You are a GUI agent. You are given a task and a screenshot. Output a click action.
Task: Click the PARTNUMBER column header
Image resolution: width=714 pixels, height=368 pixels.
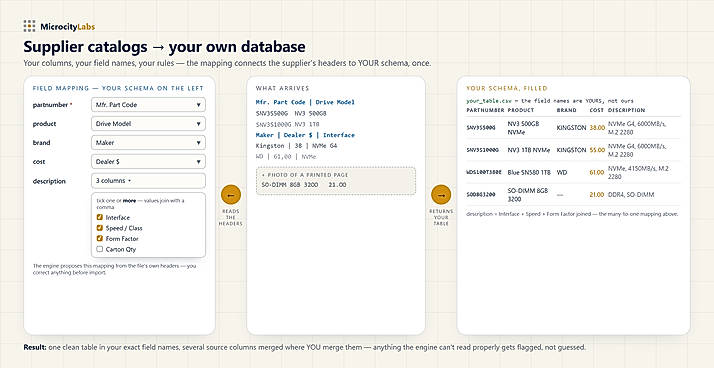485,110
